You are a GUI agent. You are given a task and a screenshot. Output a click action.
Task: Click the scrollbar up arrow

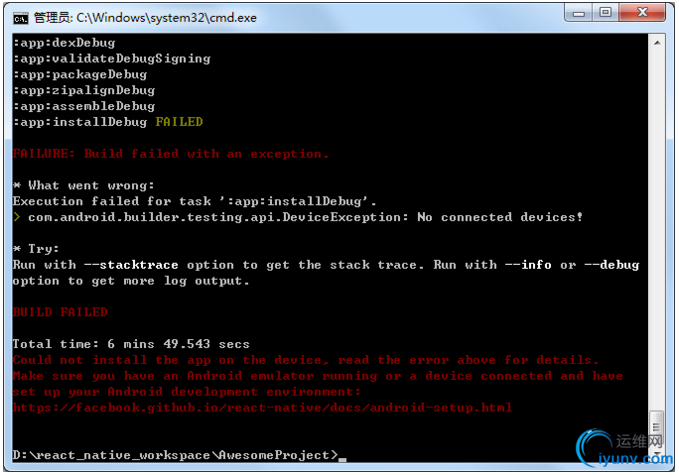pos(657,43)
